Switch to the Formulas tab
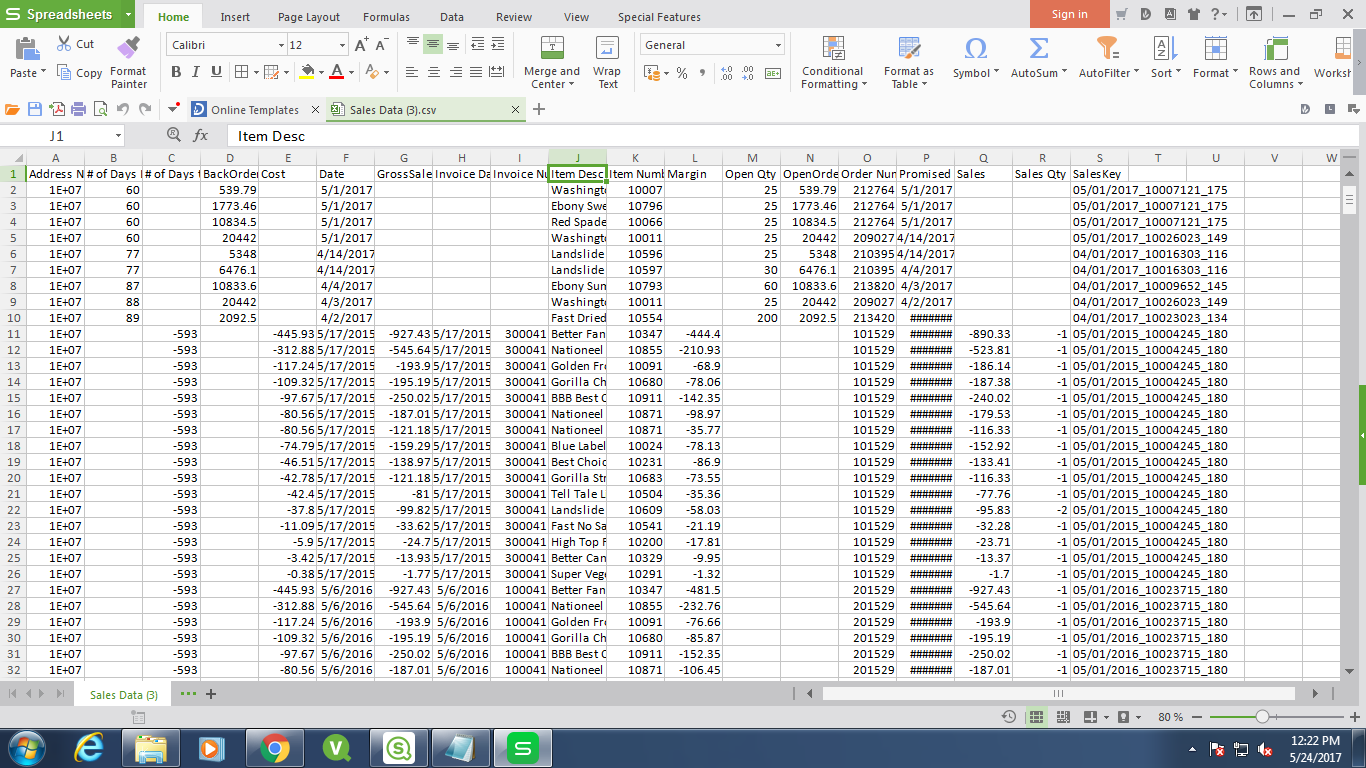 [386, 17]
